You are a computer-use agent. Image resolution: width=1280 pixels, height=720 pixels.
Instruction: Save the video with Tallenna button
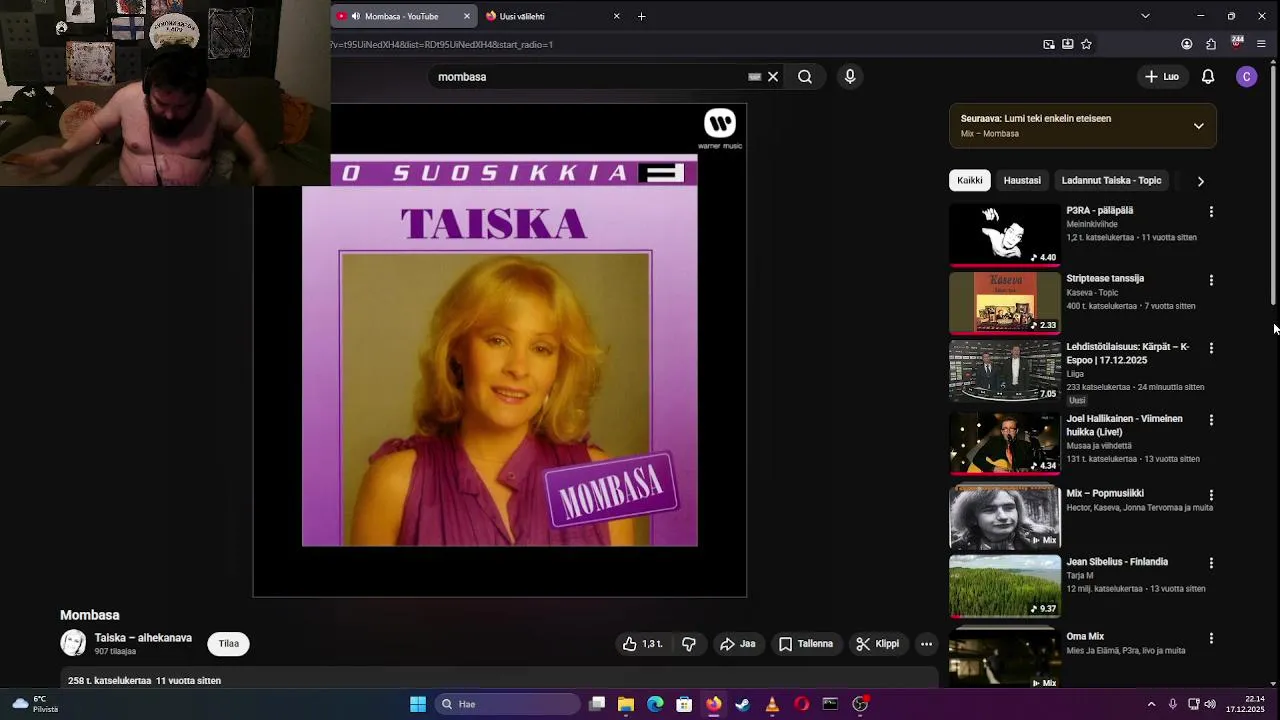[x=806, y=644]
